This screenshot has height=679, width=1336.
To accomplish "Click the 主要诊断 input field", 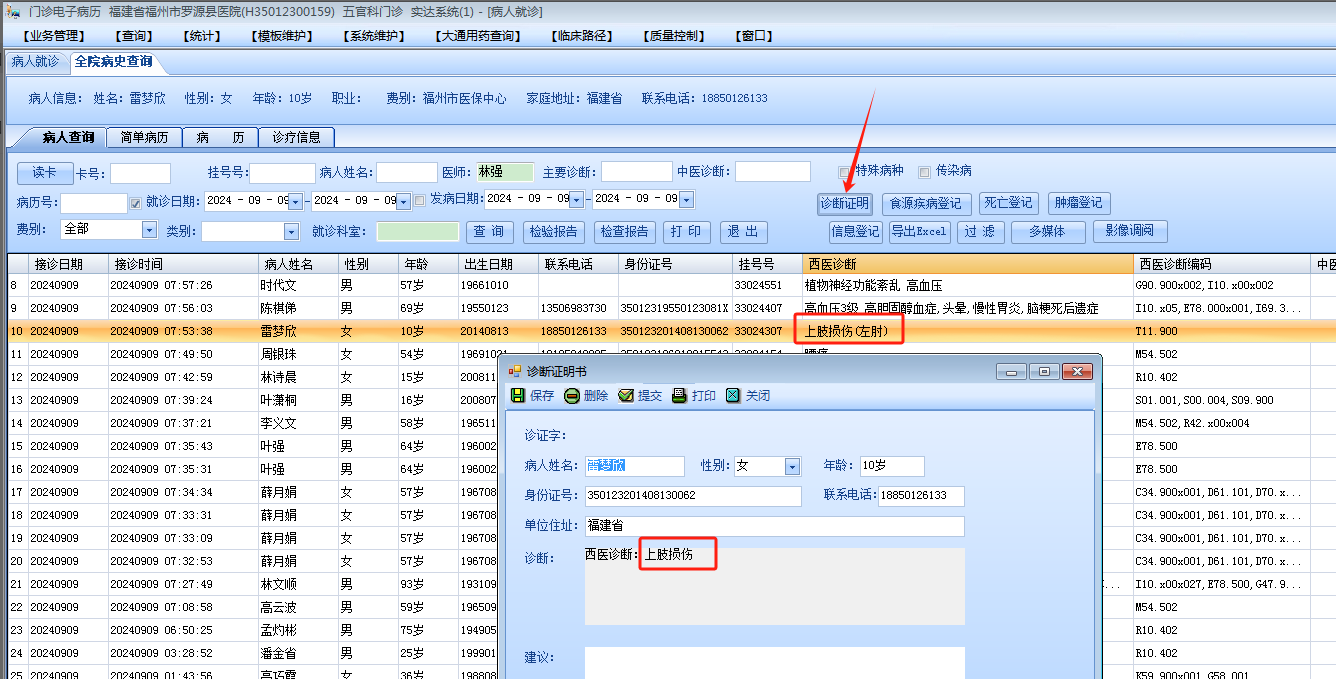I will 636,172.
